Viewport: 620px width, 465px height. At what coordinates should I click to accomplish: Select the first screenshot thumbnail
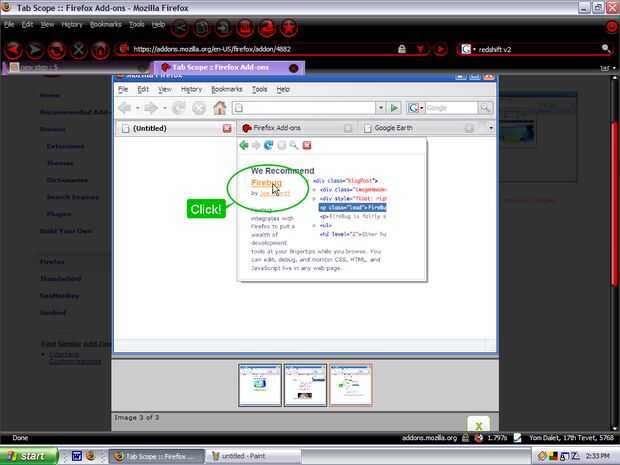pyautogui.click(x=260, y=385)
